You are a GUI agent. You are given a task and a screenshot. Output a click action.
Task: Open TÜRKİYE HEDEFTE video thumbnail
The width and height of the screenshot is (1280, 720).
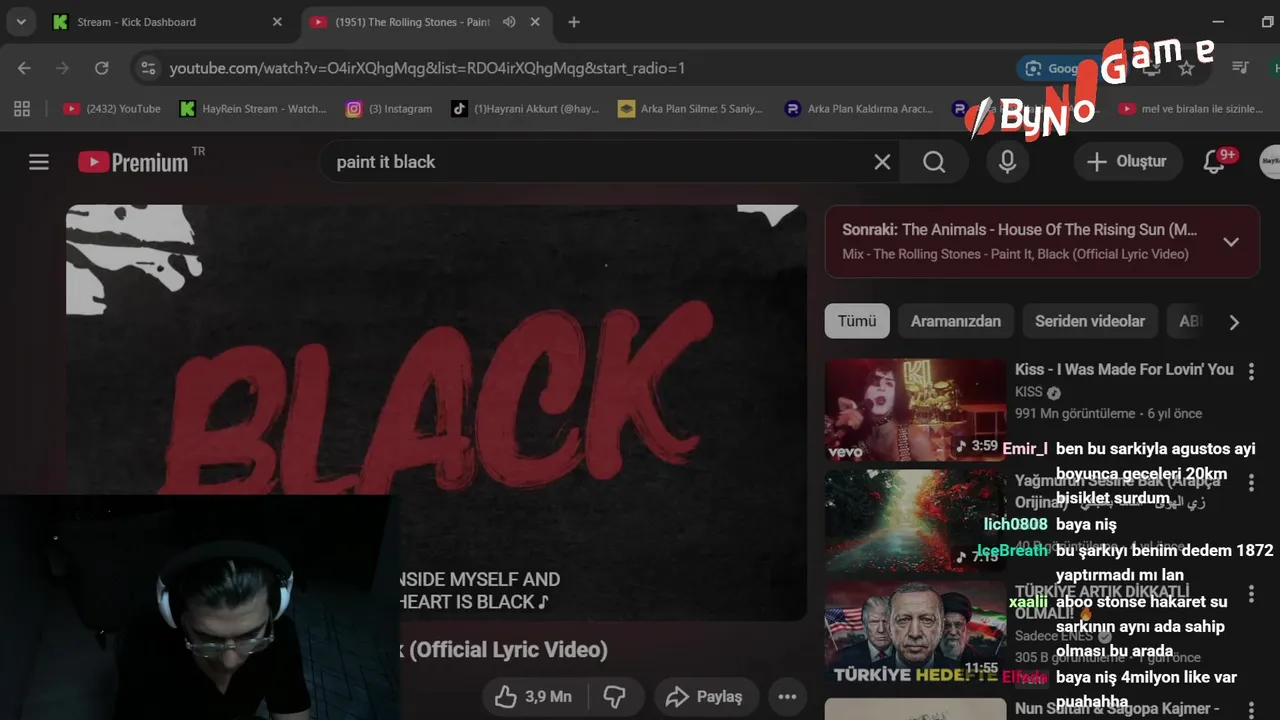[x=915, y=633]
